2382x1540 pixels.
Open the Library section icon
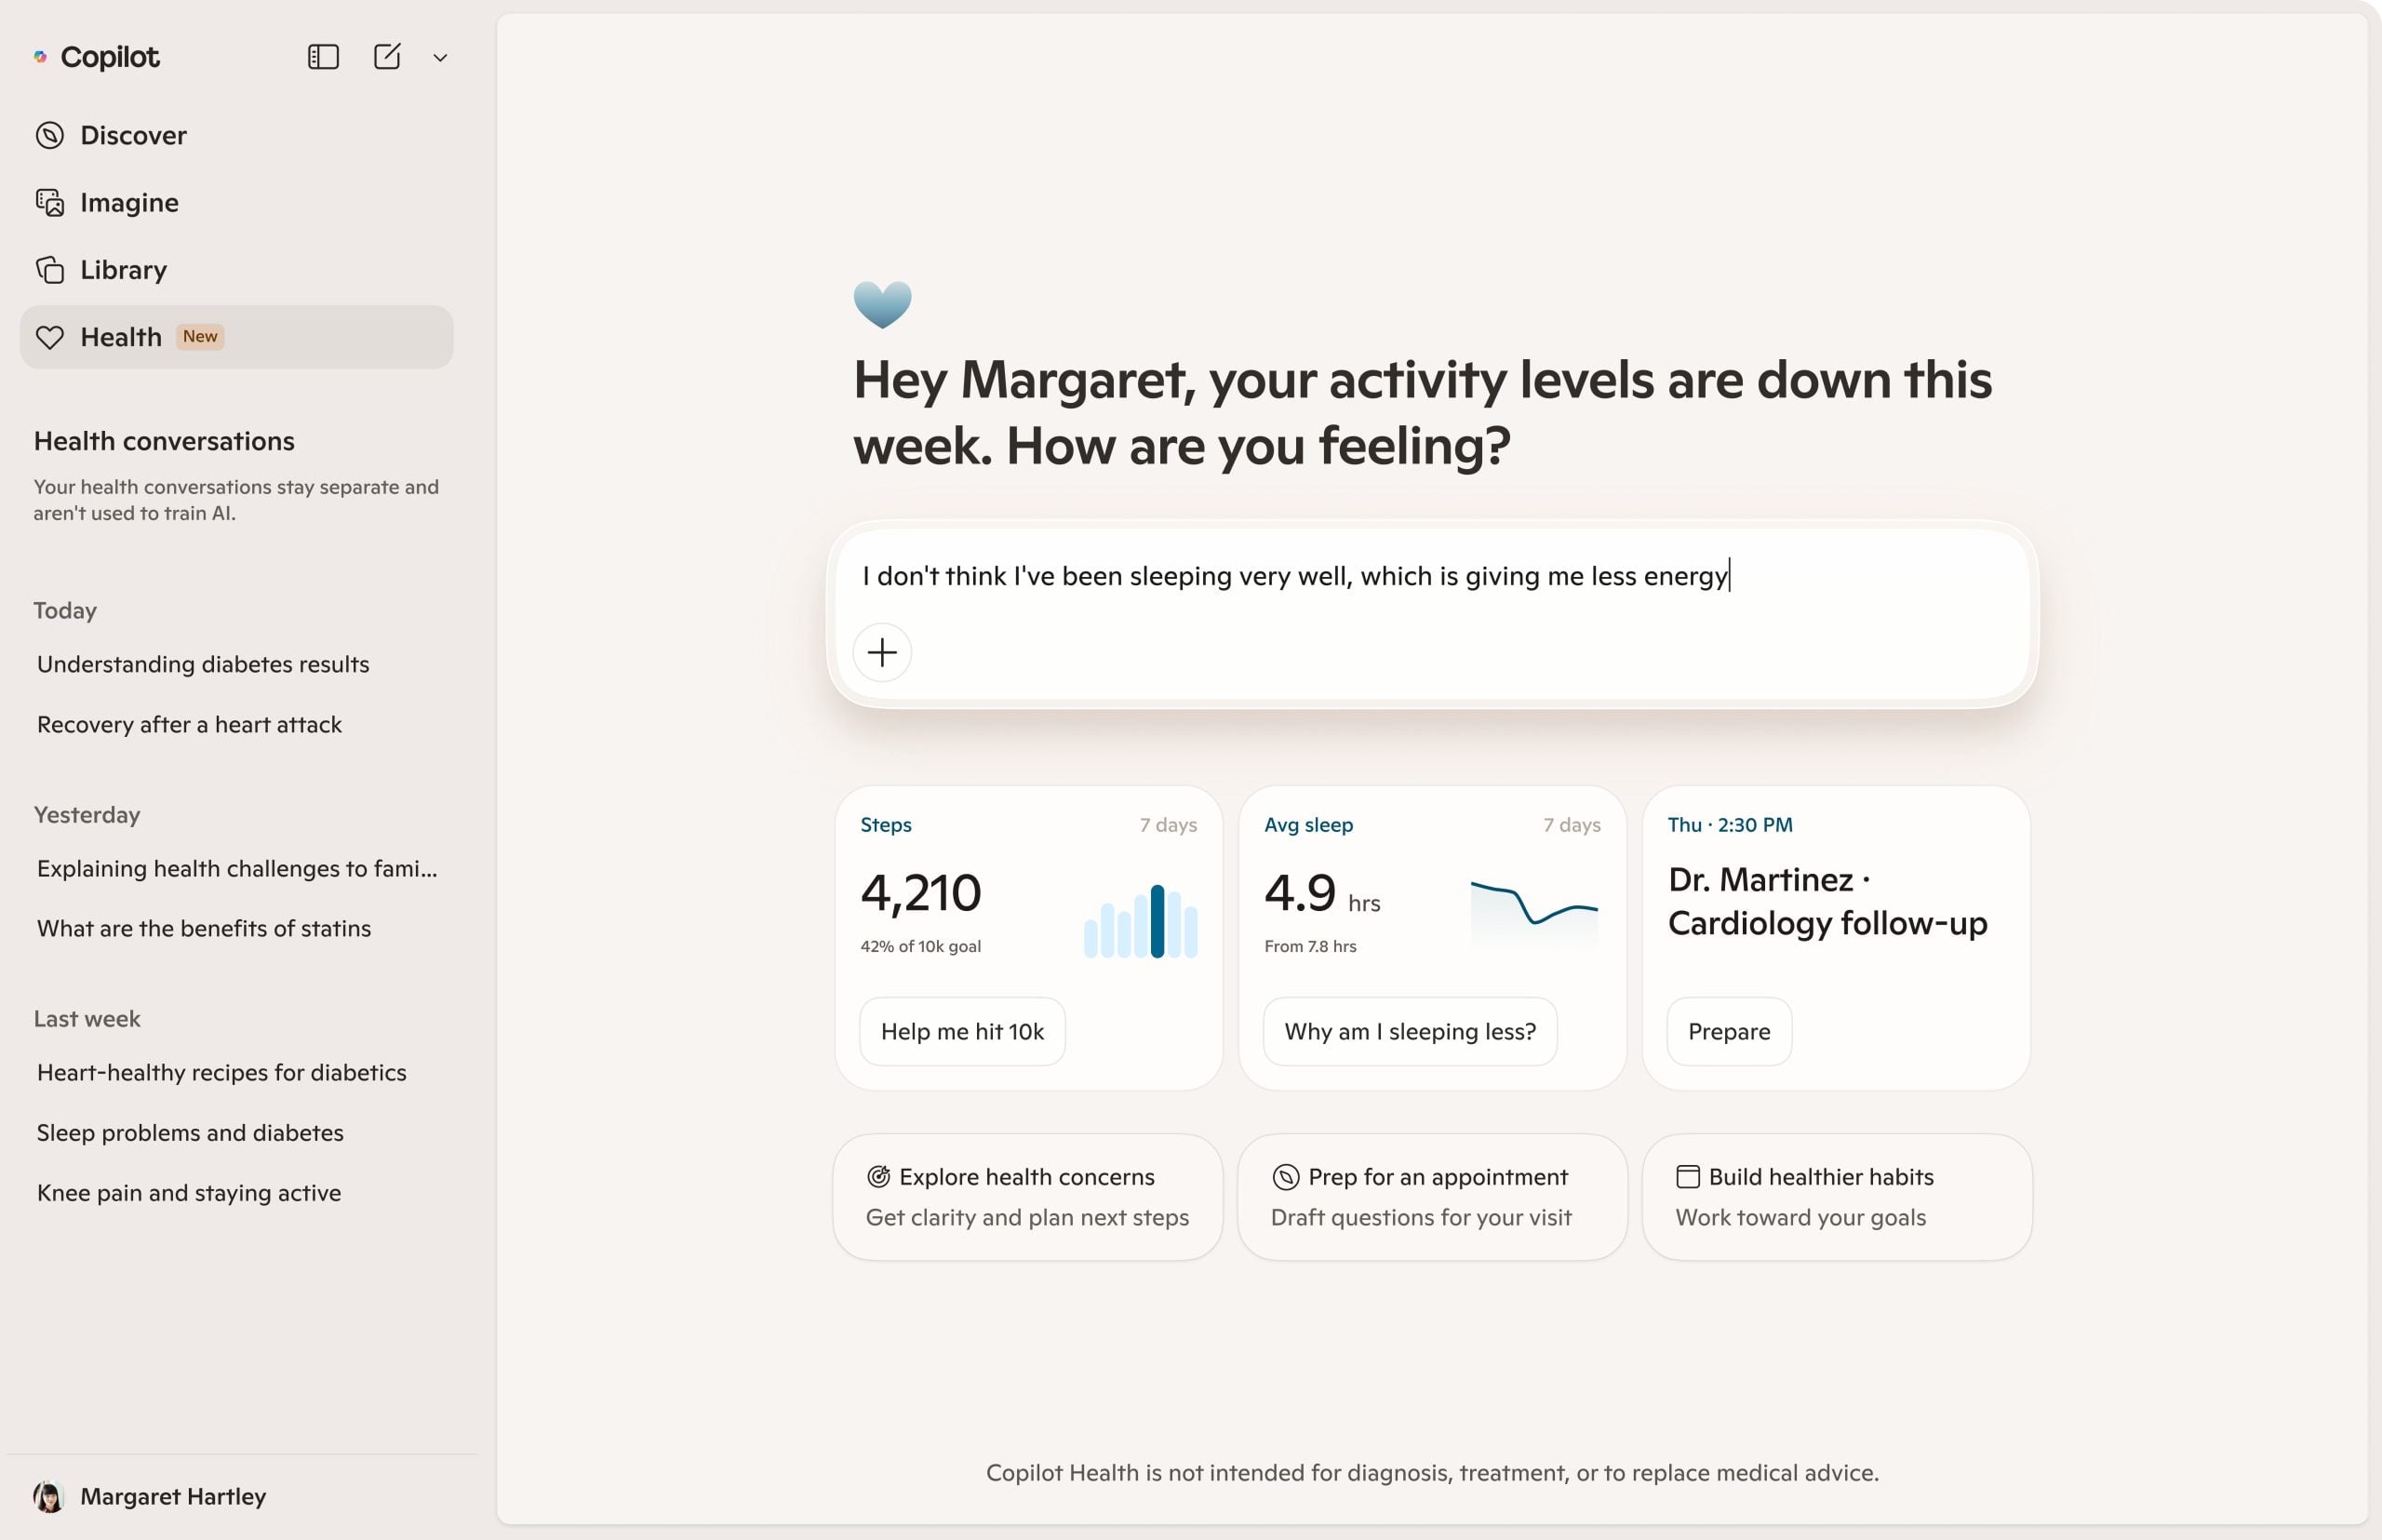[x=49, y=269]
